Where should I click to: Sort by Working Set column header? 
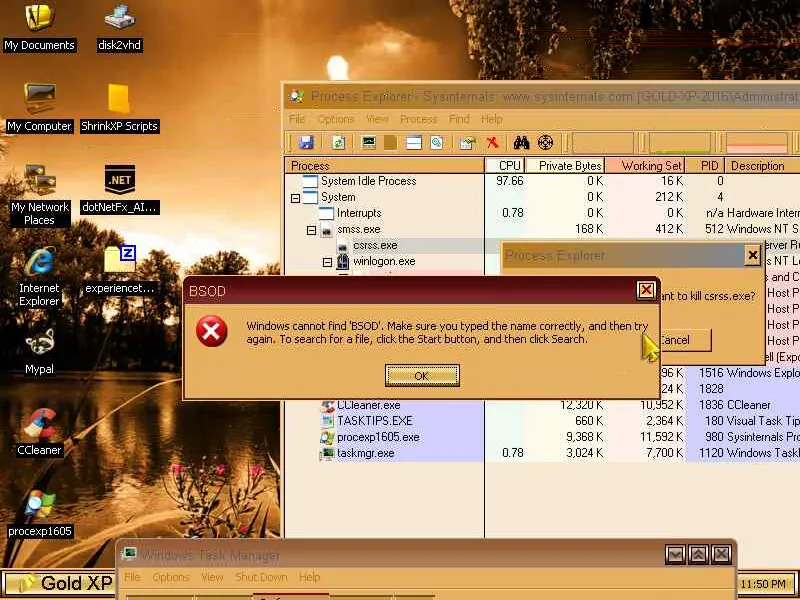pyautogui.click(x=645, y=165)
